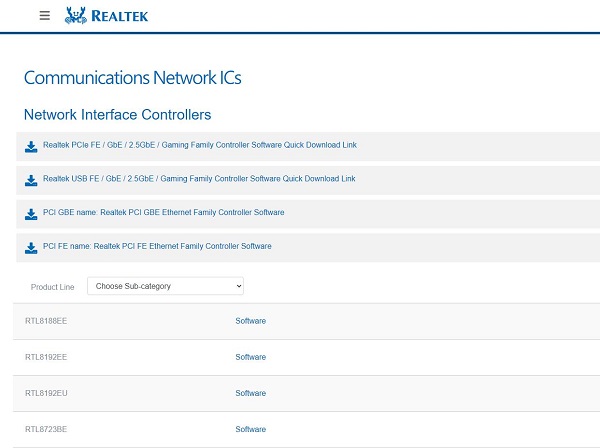
Task: Open Software link for RTL8192EE
Action: 251,357
